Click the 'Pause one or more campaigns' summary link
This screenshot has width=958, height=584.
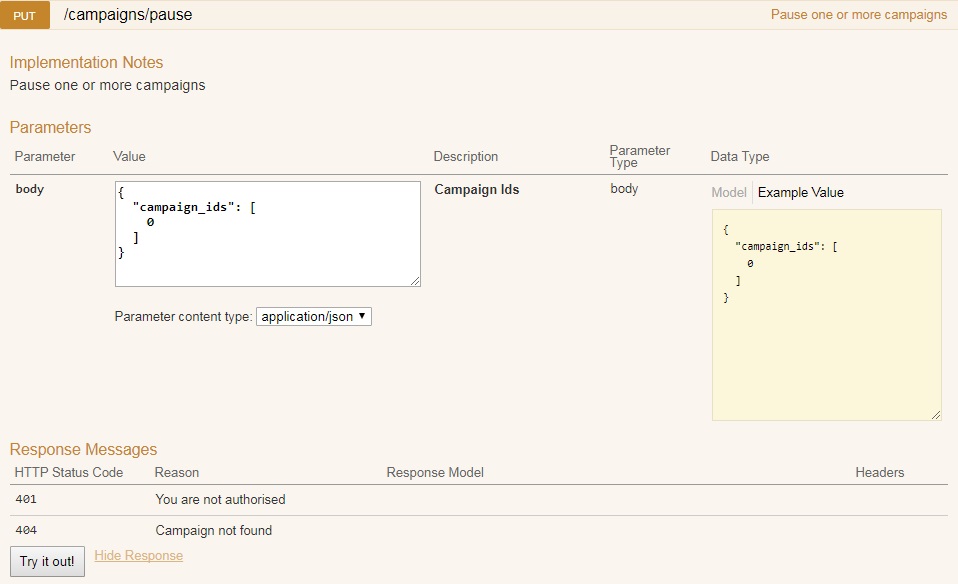pyautogui.click(x=858, y=15)
